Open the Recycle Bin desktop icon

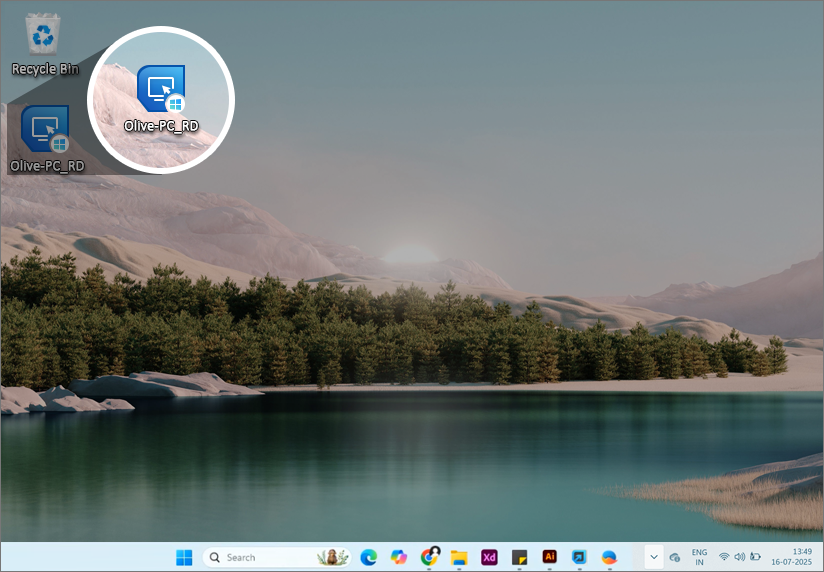pos(43,37)
